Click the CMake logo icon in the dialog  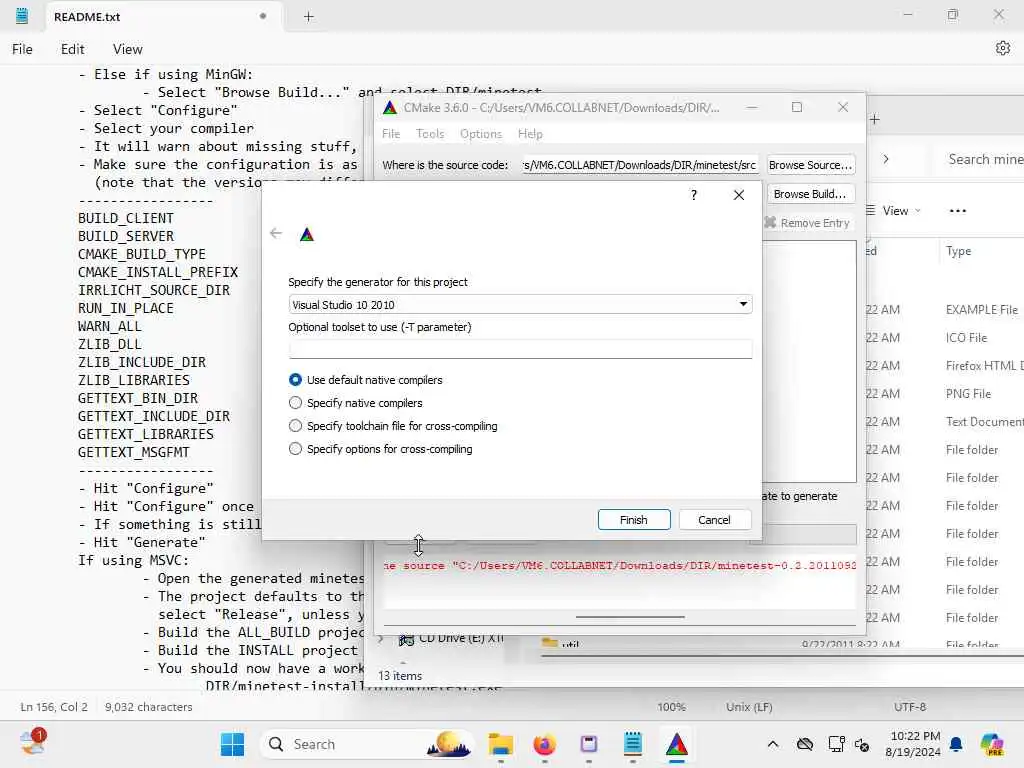tap(307, 234)
